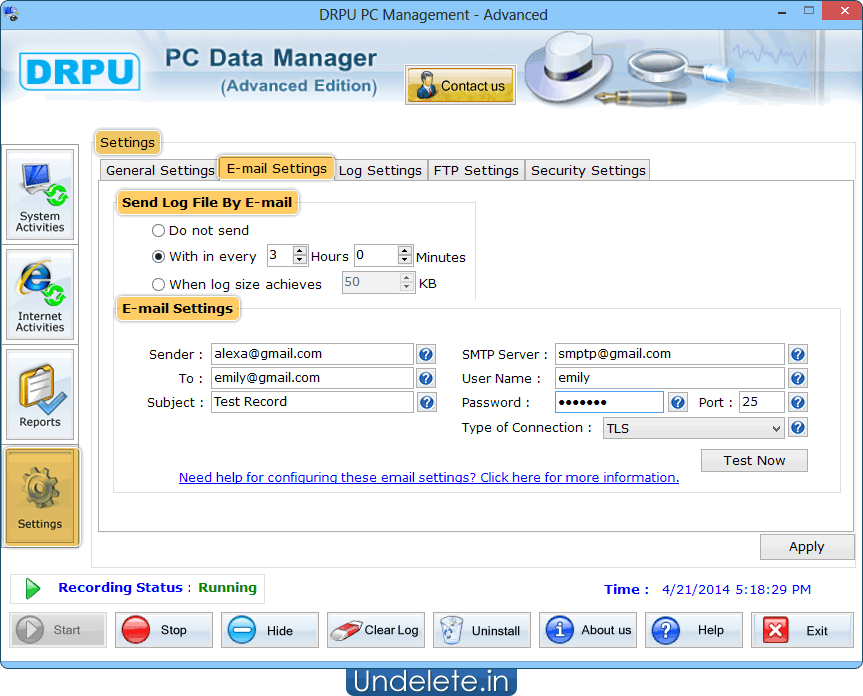Image resolution: width=863 pixels, height=696 pixels.
Task: Switch to Security Settings tab
Action: pos(588,171)
